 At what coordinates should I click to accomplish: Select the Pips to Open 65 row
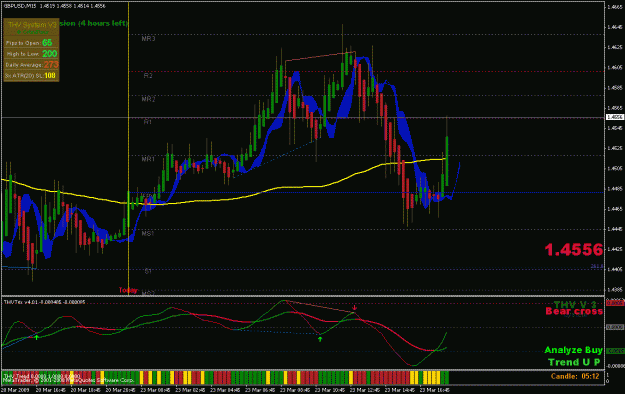pyautogui.click(x=31, y=43)
